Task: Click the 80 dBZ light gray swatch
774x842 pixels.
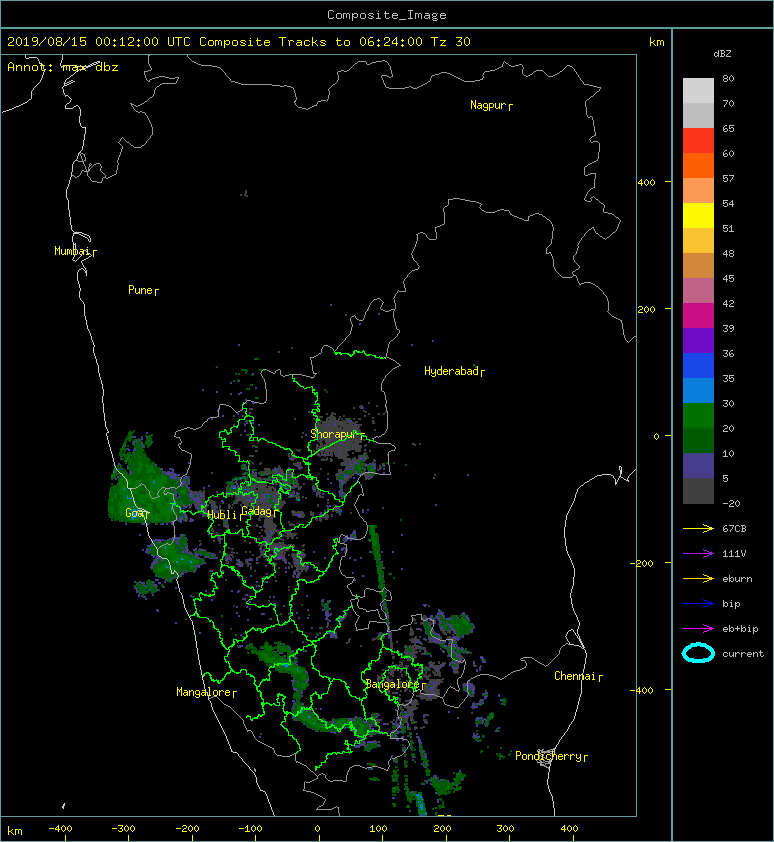Action: tap(698, 90)
